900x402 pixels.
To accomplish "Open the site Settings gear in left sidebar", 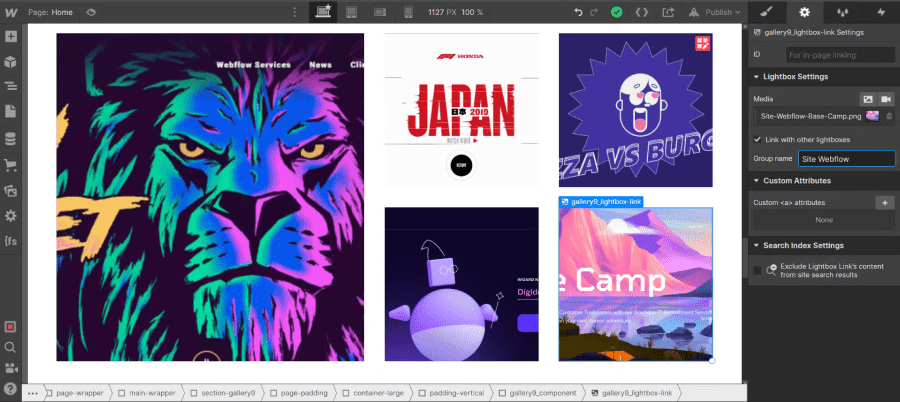I will (x=10, y=216).
